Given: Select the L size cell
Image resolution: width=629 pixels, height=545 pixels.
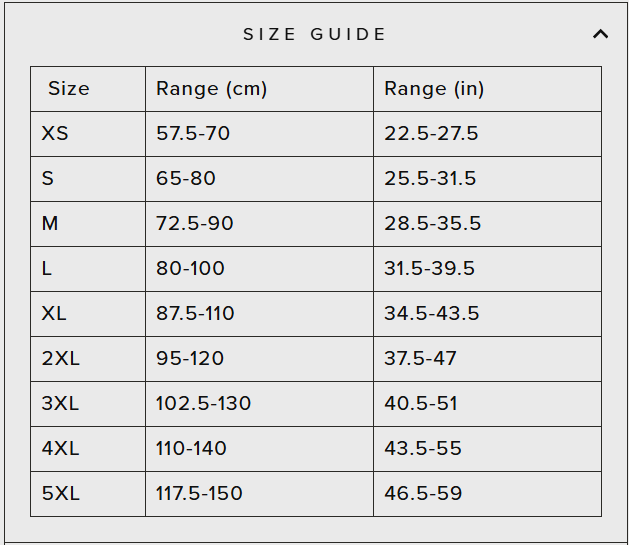Looking at the screenshot, I should click(x=47, y=269).
